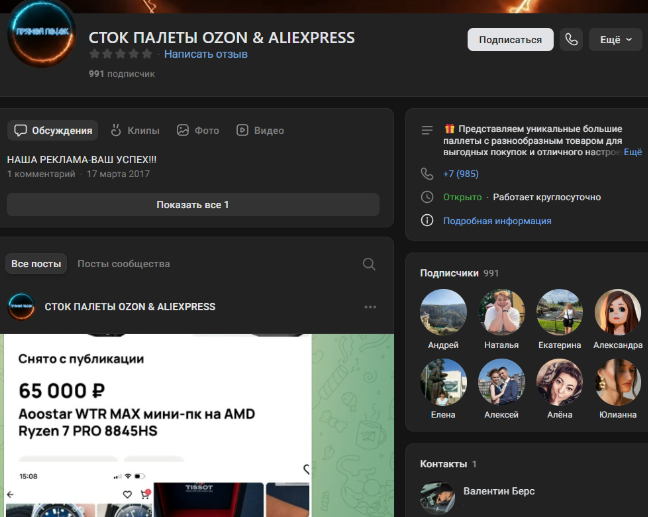Open the Подписчики 991 list heading
Image resolution: width=648 pixels, height=517 pixels.
click(460, 273)
